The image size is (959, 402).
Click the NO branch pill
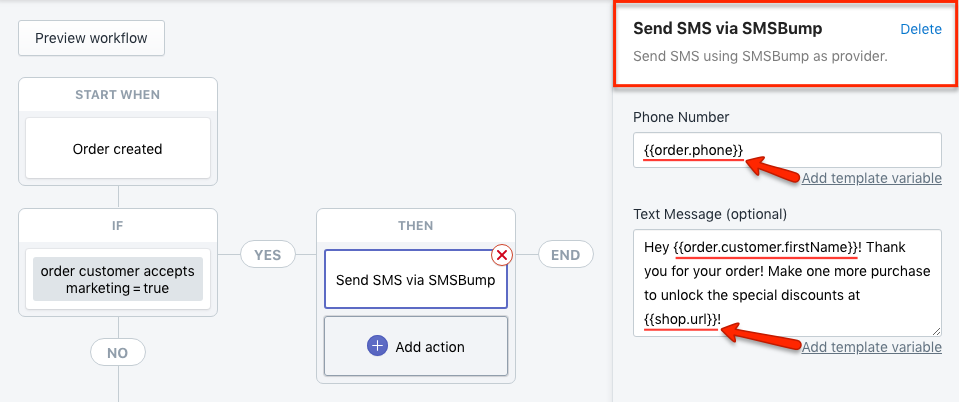click(x=118, y=352)
